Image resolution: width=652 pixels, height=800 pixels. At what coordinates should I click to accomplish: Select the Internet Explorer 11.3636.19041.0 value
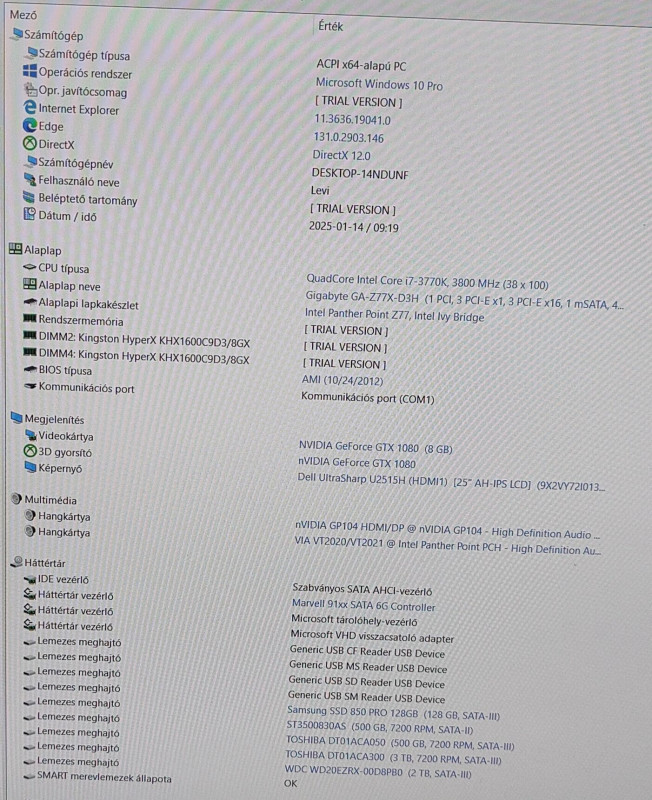[x=352, y=119]
